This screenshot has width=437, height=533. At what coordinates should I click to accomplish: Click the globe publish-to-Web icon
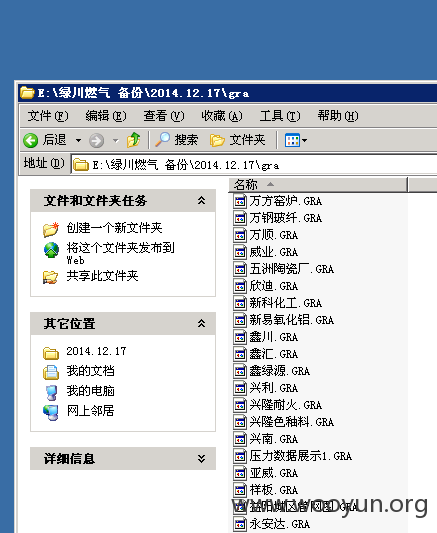coord(51,250)
